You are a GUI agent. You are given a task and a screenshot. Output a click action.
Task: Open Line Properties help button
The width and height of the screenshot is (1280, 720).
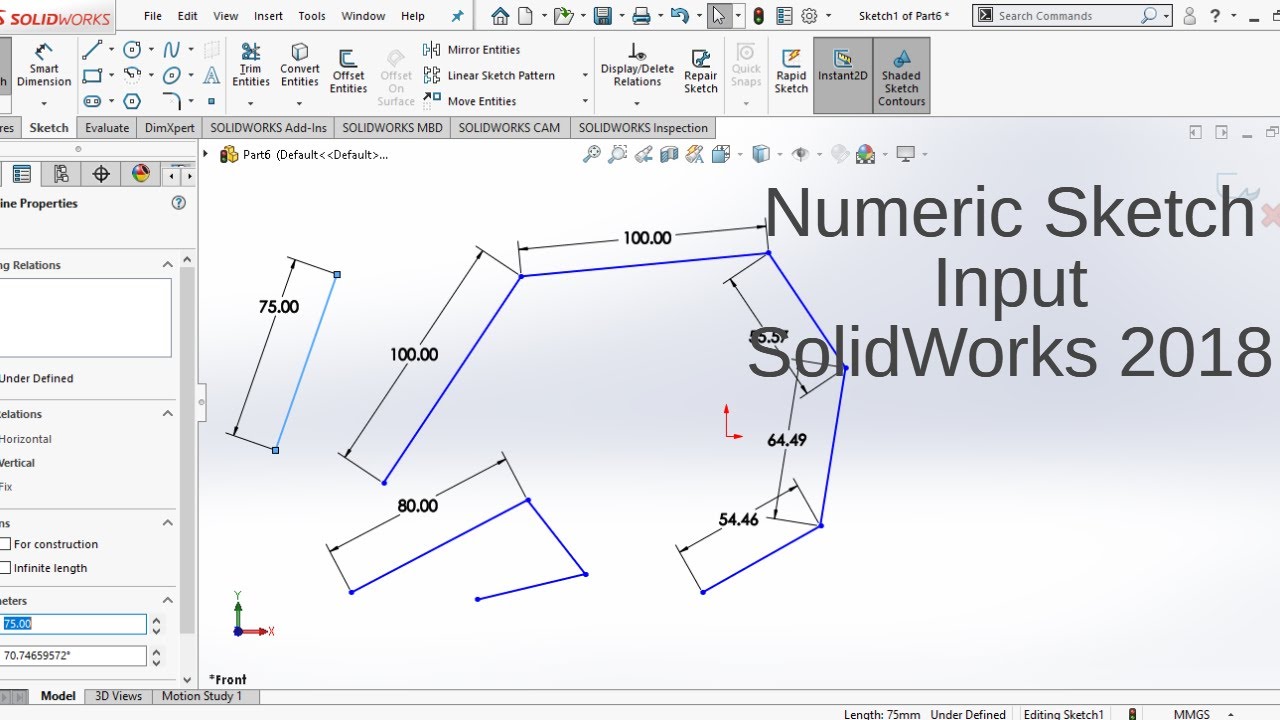click(x=179, y=203)
